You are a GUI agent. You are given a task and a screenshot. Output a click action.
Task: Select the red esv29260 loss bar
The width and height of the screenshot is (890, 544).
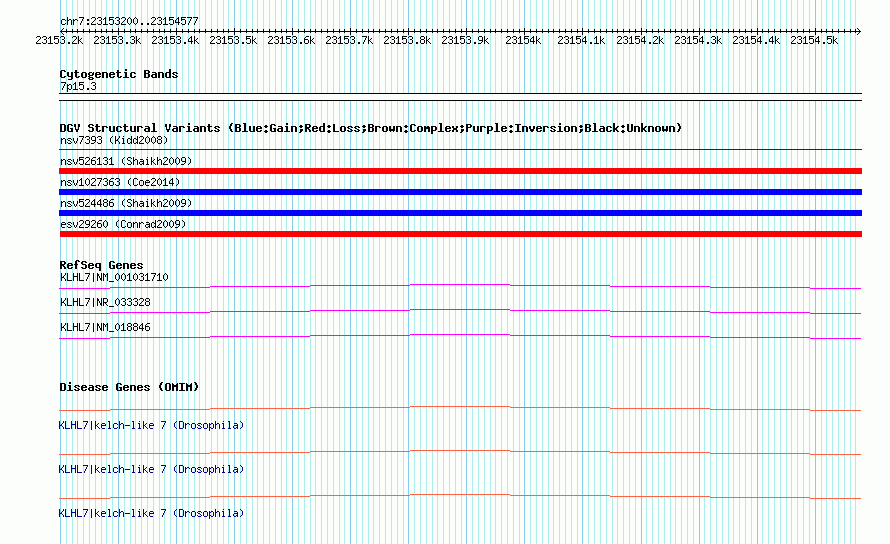pos(460,234)
